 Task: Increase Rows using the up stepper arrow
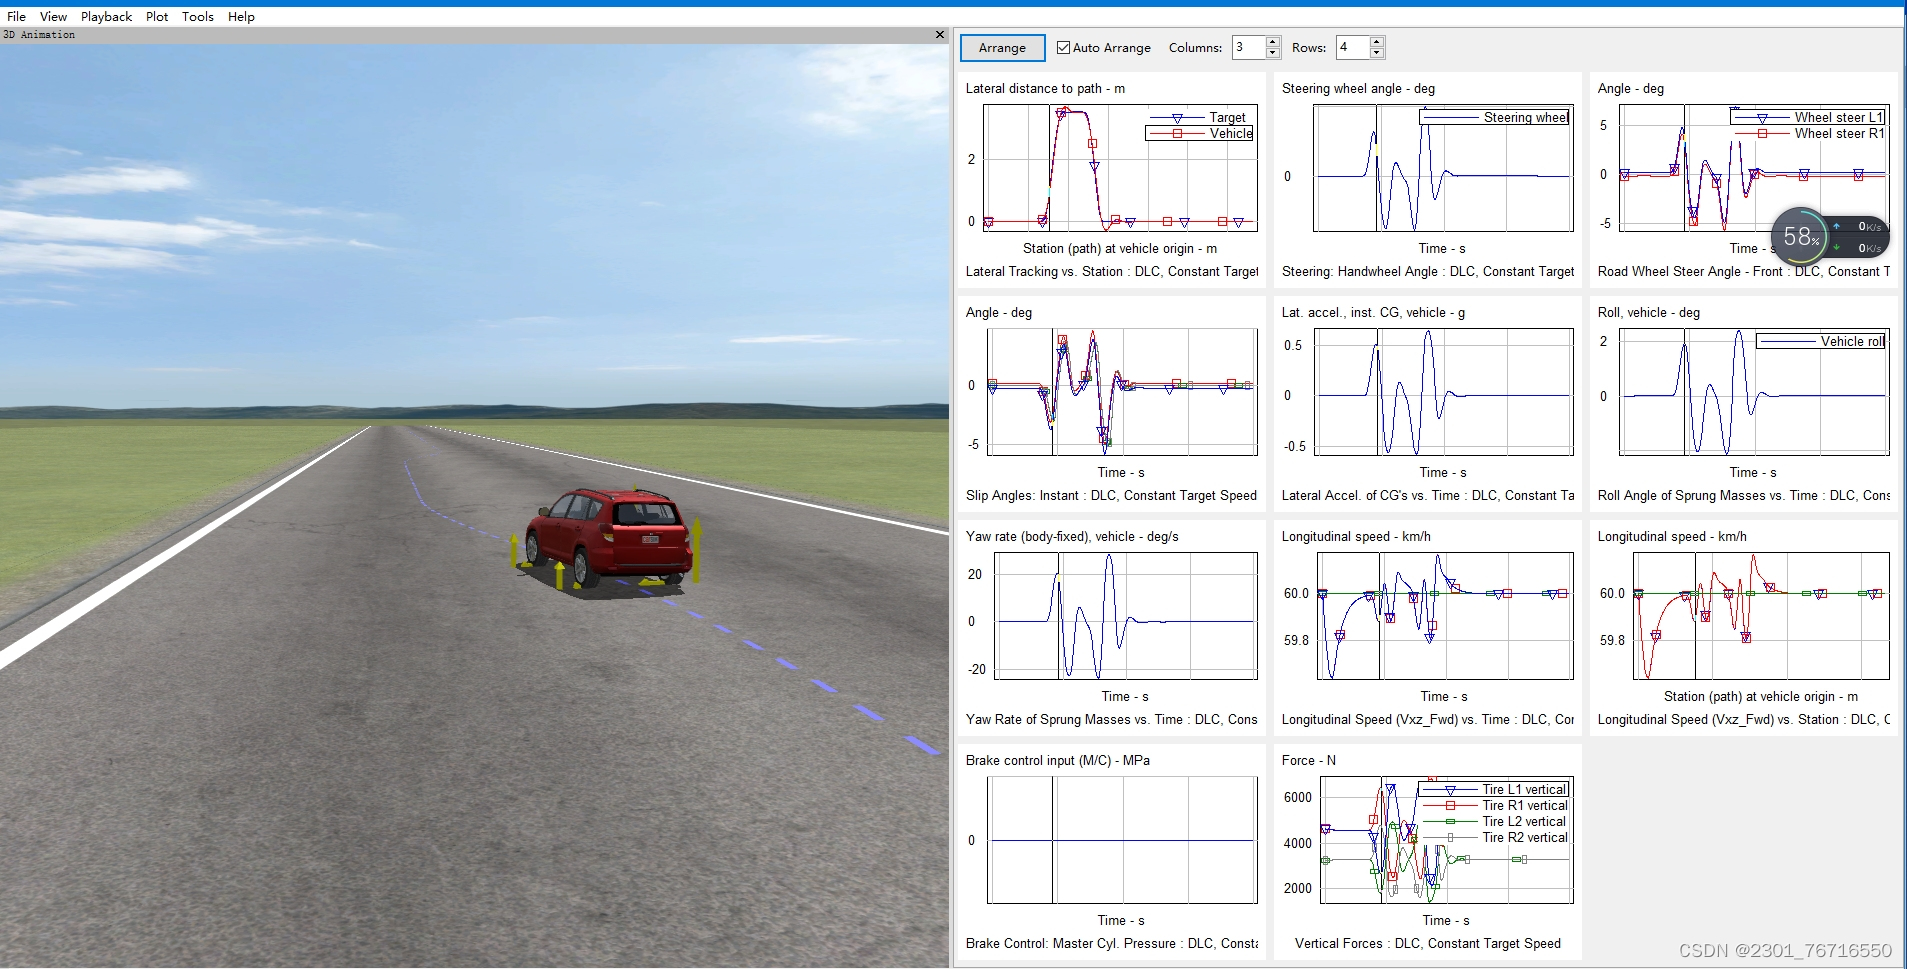click(1378, 41)
